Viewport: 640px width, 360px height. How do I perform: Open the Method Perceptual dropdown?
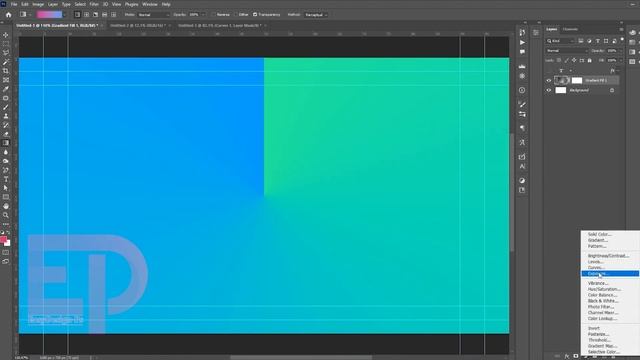(x=316, y=15)
